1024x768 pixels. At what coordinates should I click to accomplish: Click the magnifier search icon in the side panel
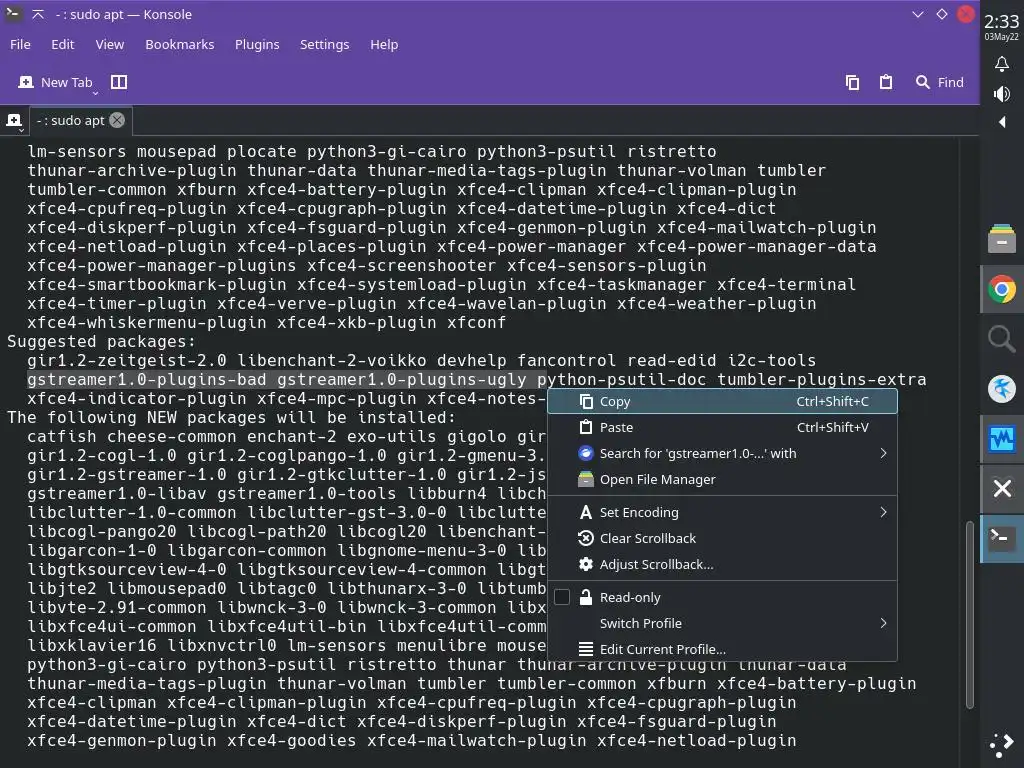[1002, 339]
